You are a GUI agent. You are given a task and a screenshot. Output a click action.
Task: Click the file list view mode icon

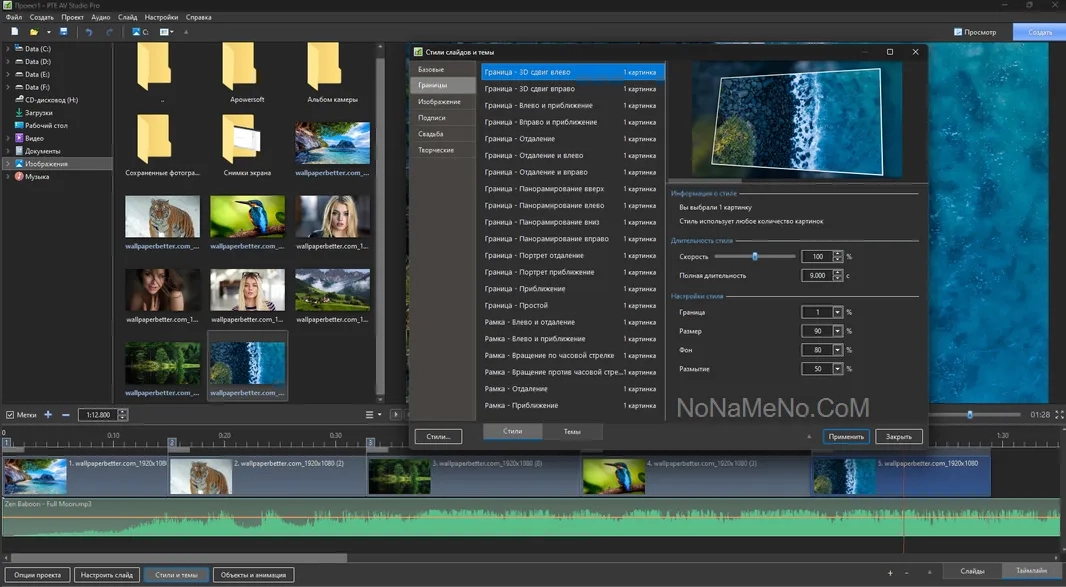(370, 414)
